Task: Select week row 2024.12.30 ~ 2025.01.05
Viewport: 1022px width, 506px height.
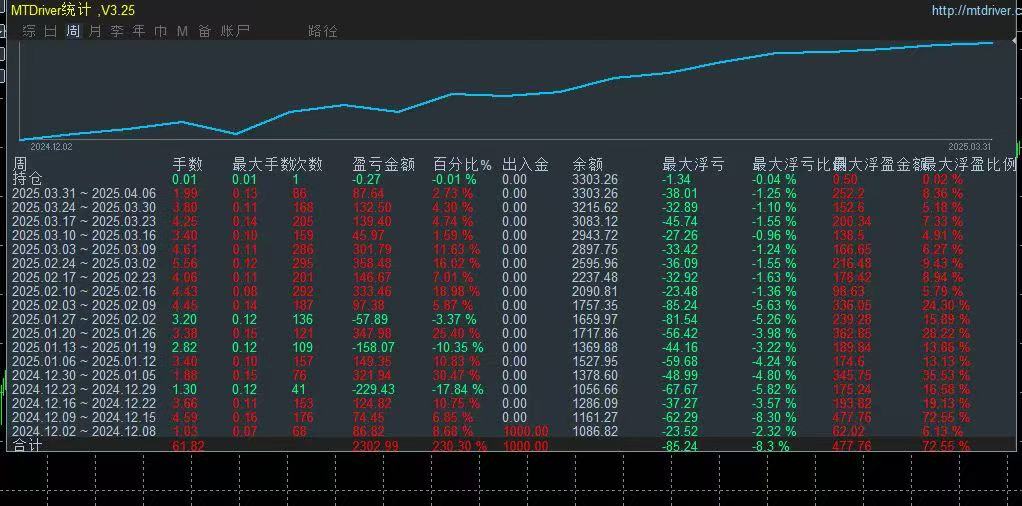Action: pyautogui.click(x=85, y=376)
